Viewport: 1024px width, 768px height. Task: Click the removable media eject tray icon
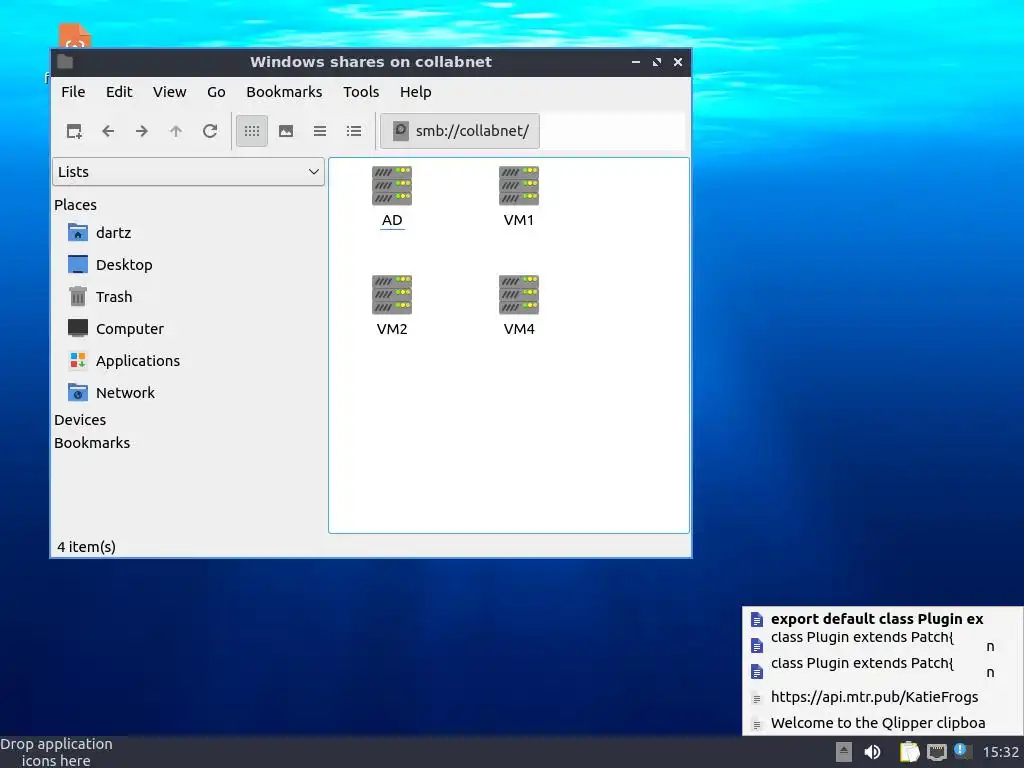(x=844, y=752)
